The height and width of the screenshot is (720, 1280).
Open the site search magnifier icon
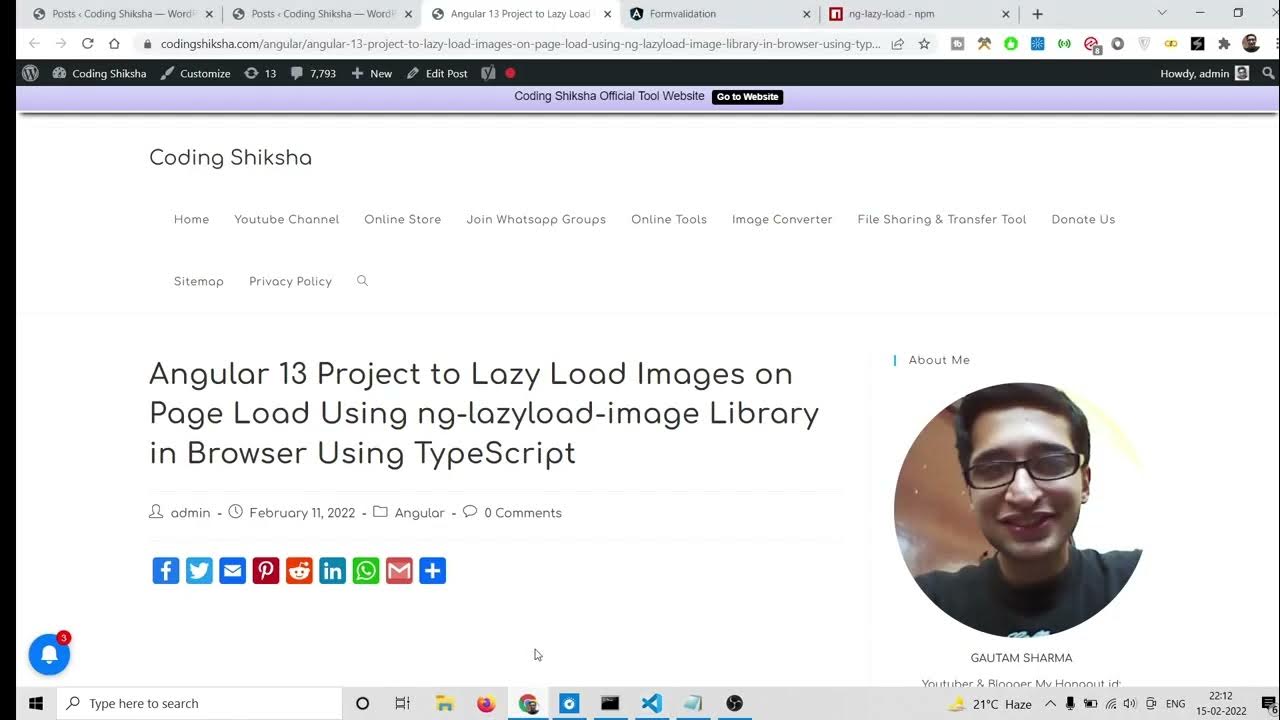pos(362,281)
